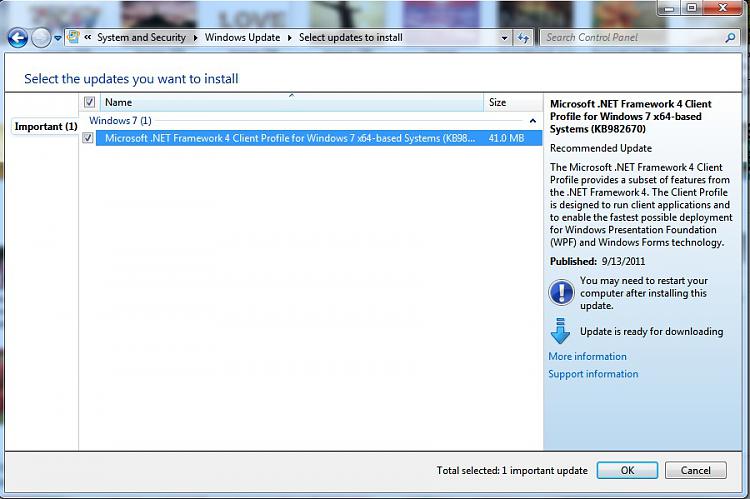Viewport: 750px width, 499px height.
Task: Collapse the Windows 7 group chevron
Action: click(x=533, y=121)
